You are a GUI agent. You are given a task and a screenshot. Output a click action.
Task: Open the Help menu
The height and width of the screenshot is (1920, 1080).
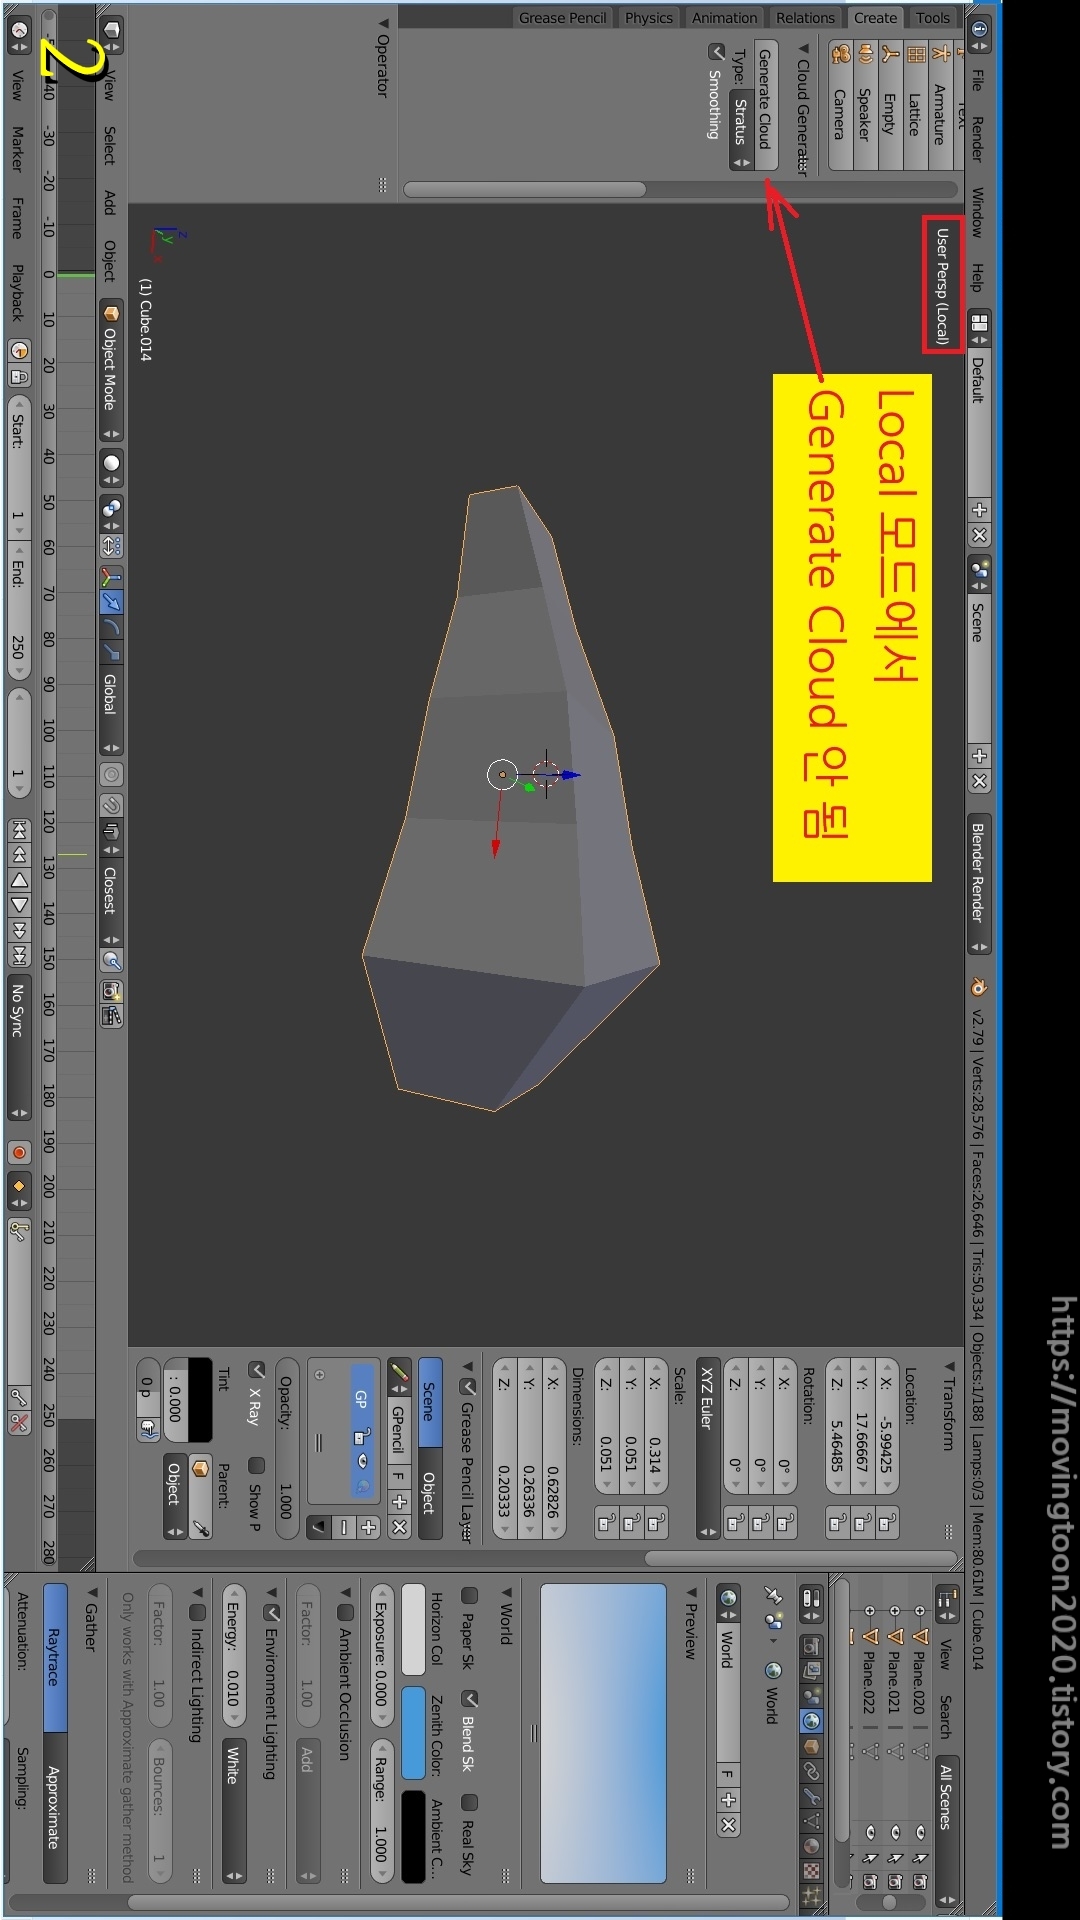point(978,277)
